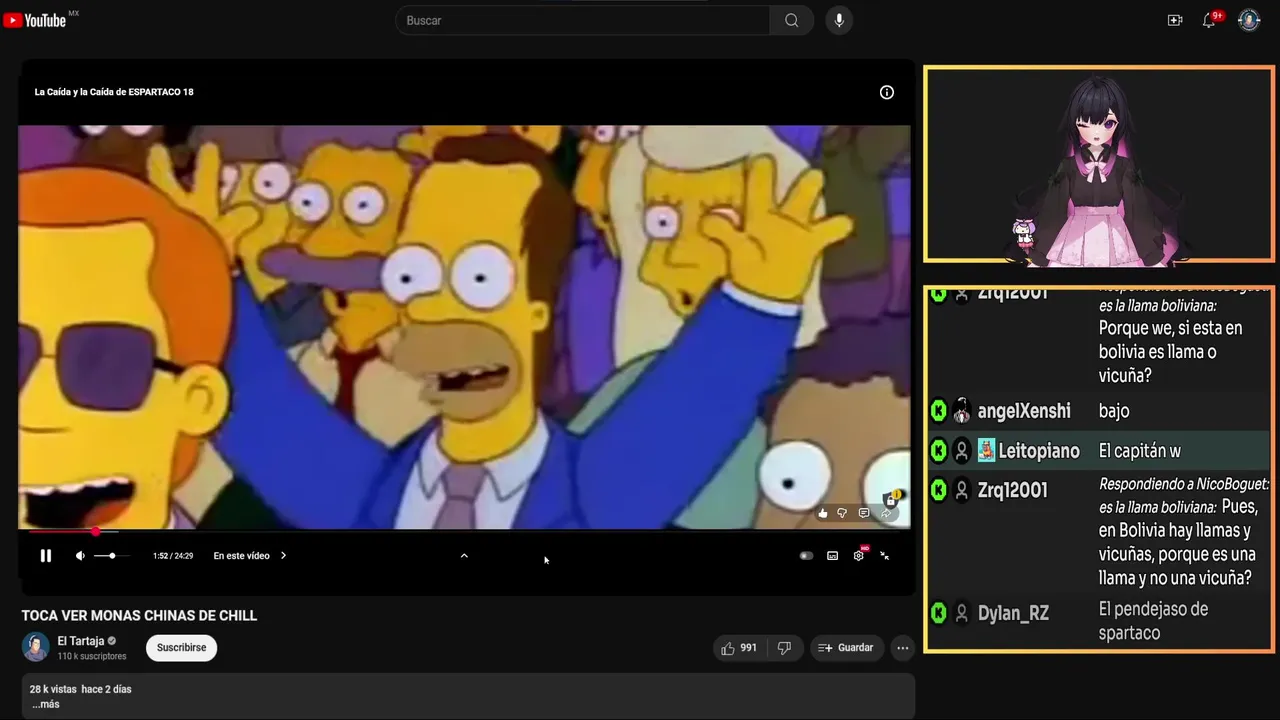The height and width of the screenshot is (720, 1280).
Task: Open the account avatar menu
Action: 1249,20
